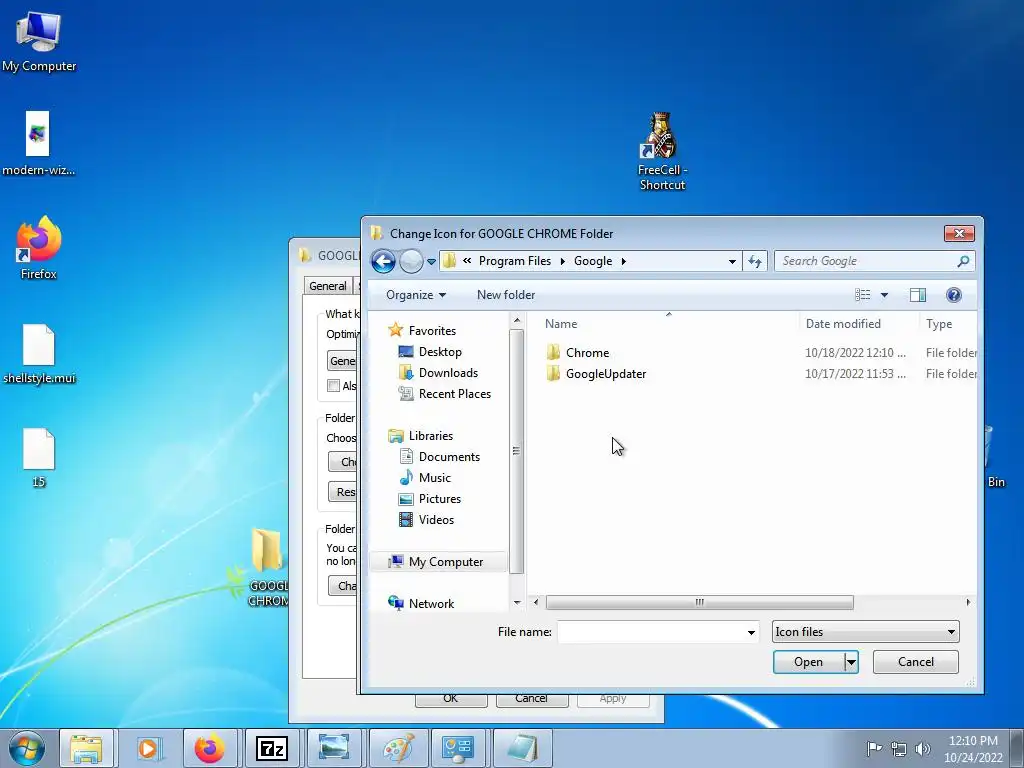Image resolution: width=1024 pixels, height=768 pixels.
Task: Expand the view options dropdown arrow
Action: point(884,295)
